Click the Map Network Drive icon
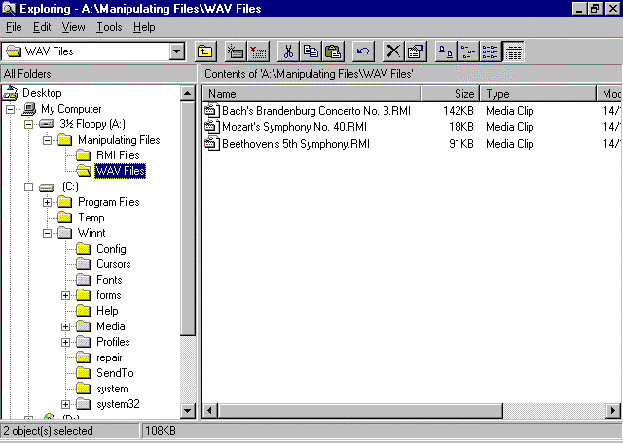 coord(235,51)
